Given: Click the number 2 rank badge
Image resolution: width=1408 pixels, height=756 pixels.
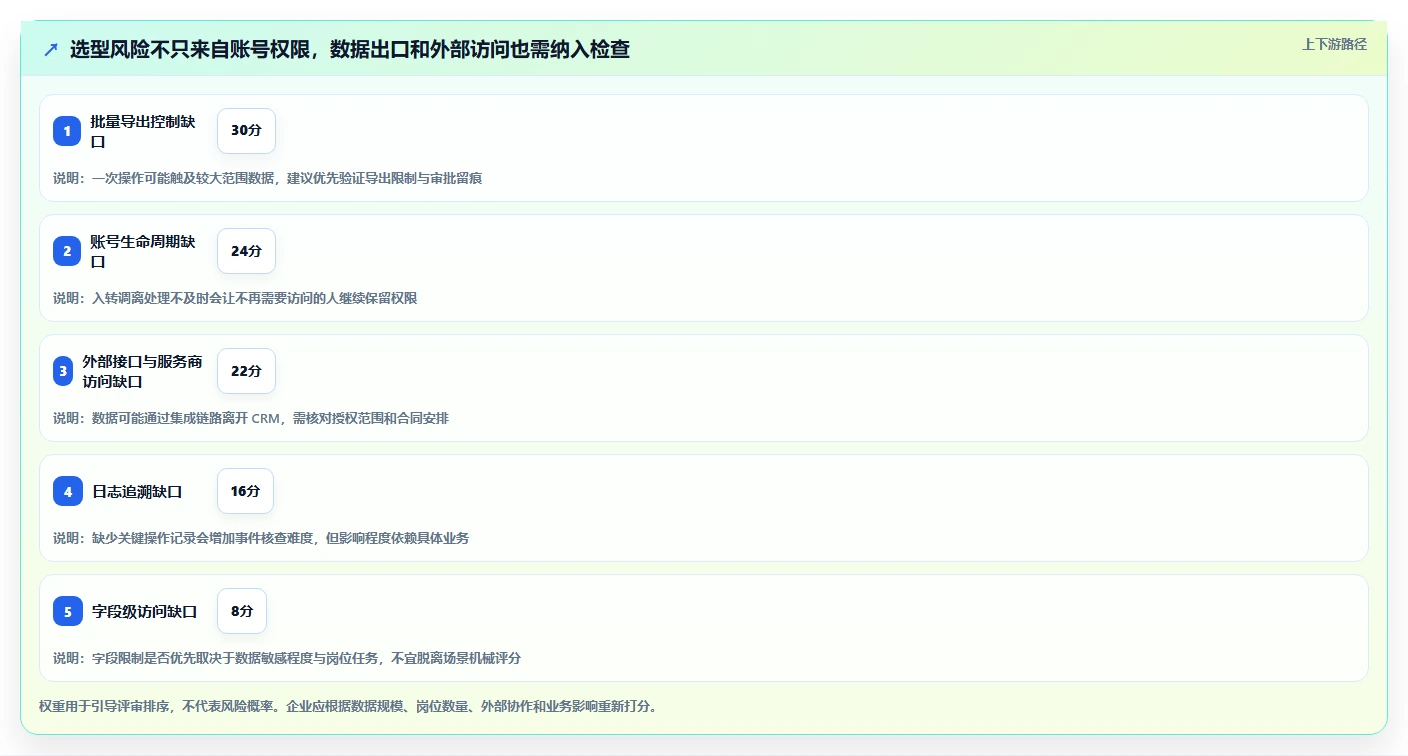Looking at the screenshot, I should tap(67, 251).
